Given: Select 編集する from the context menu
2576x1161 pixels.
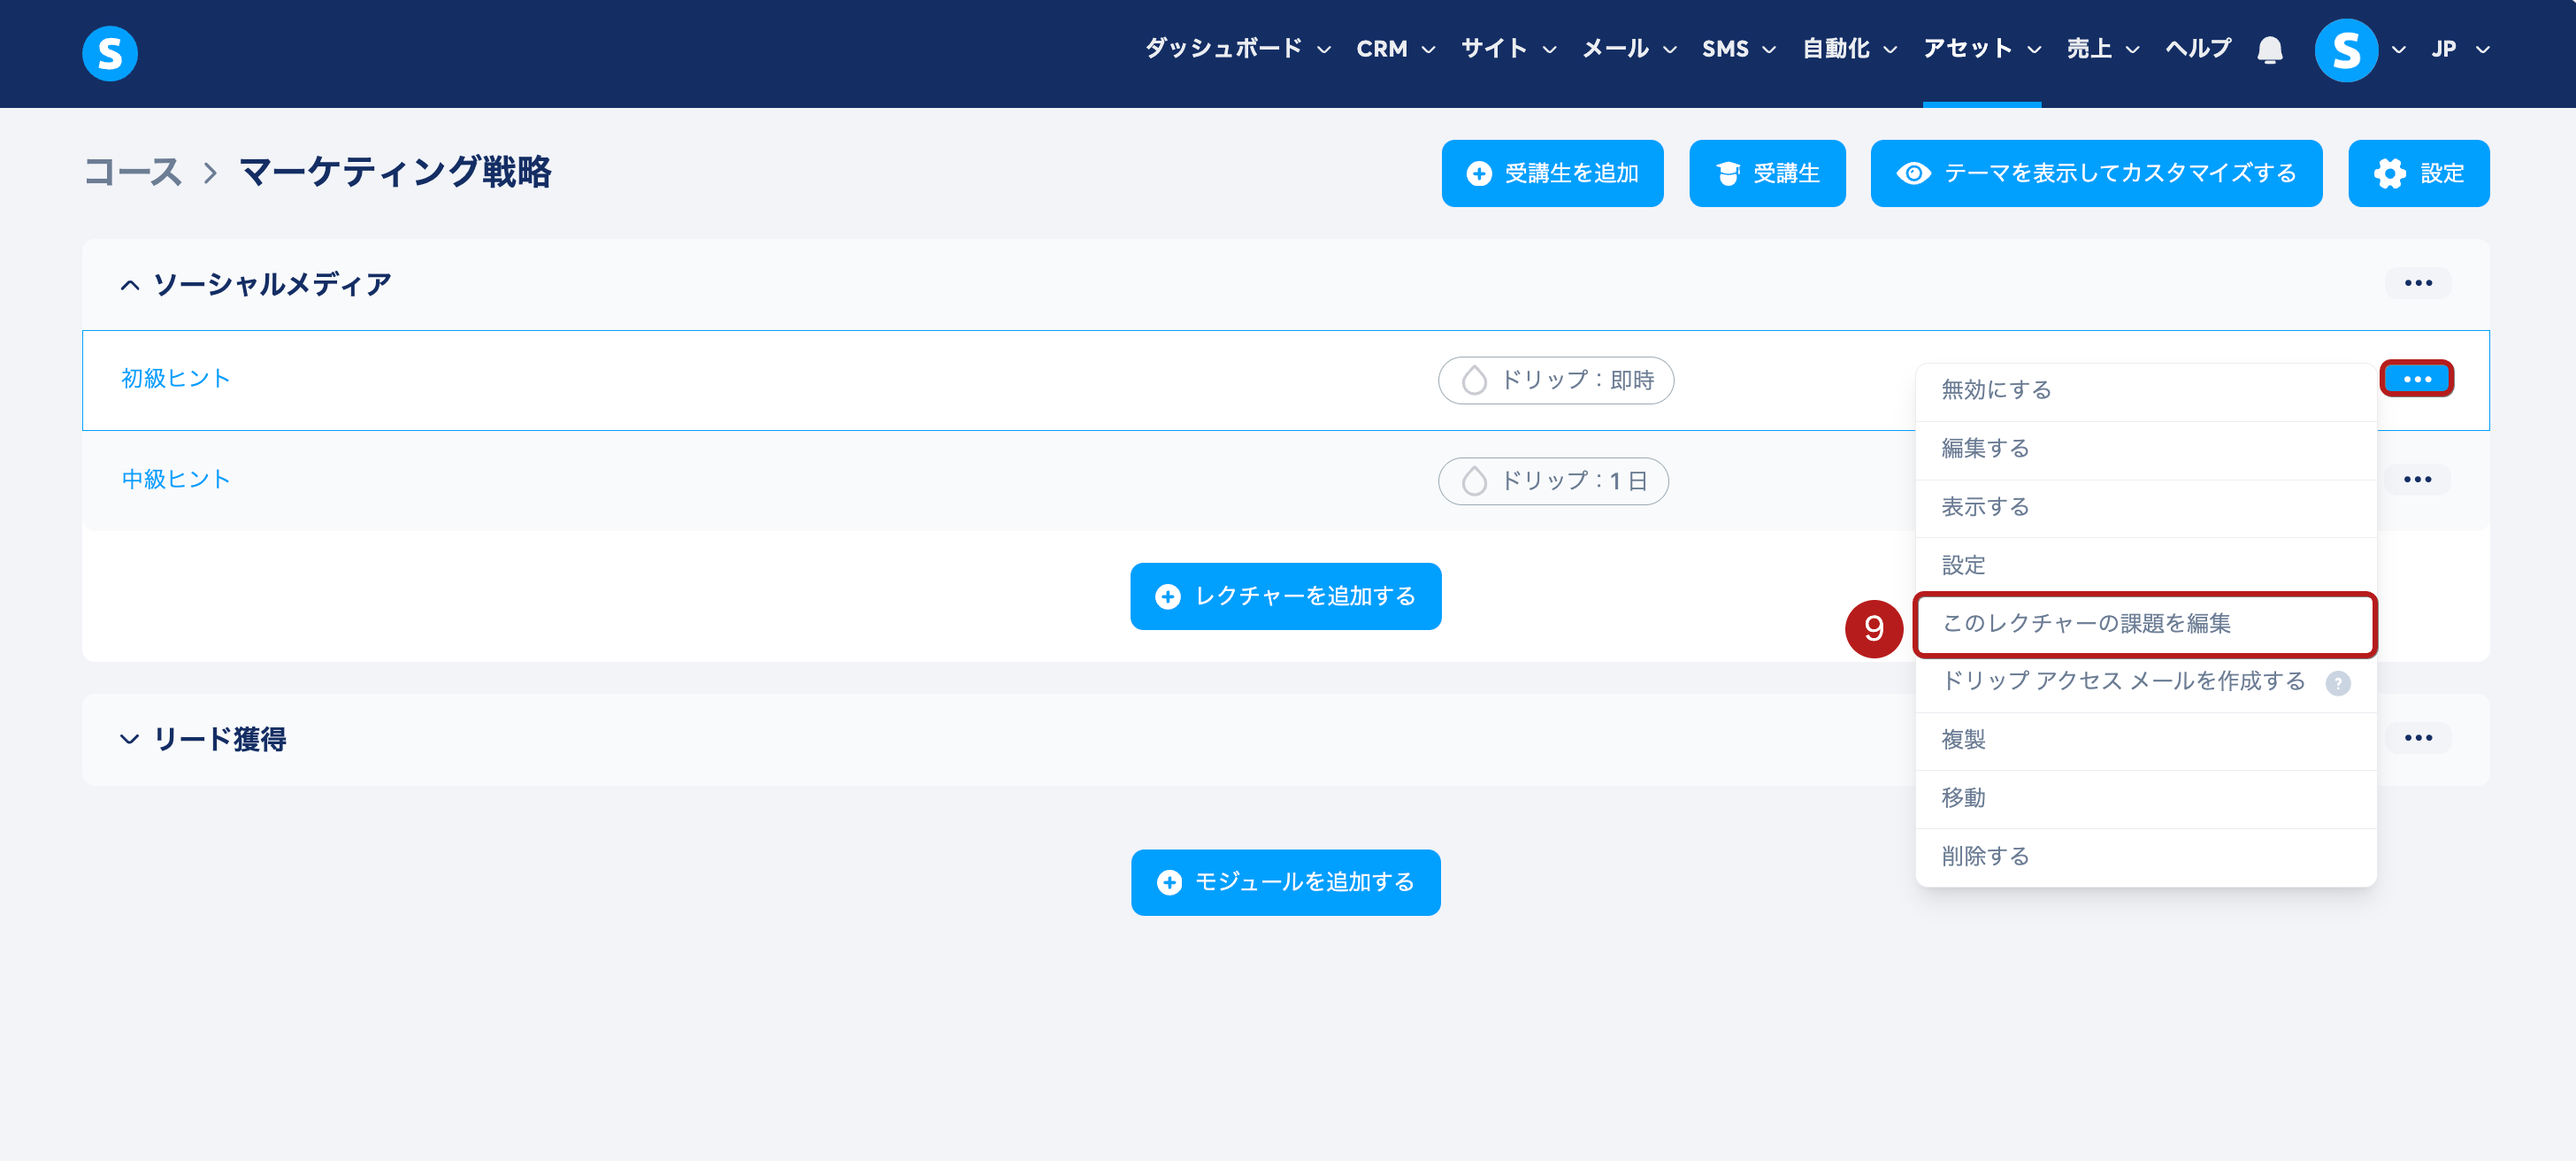Looking at the screenshot, I should [x=2145, y=449].
